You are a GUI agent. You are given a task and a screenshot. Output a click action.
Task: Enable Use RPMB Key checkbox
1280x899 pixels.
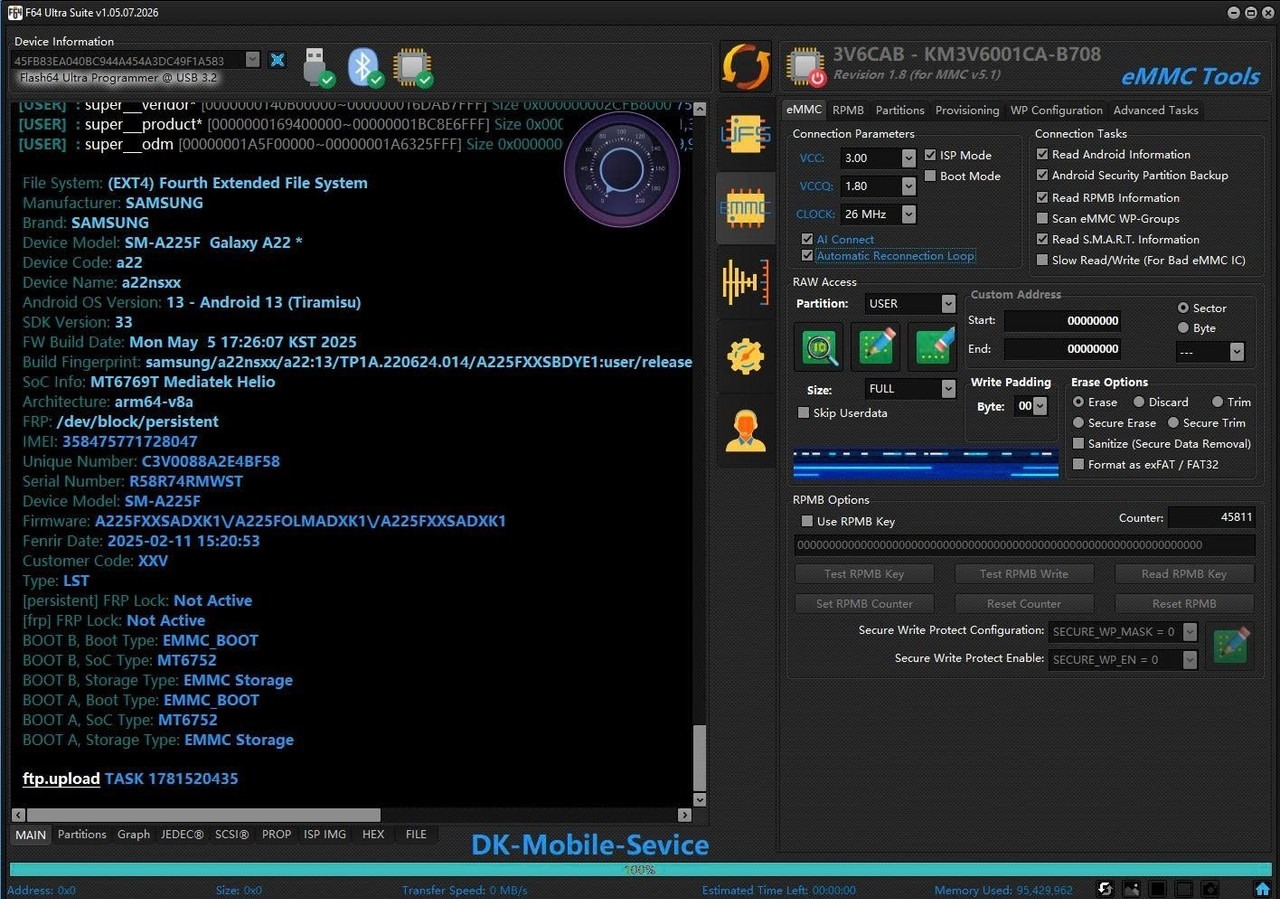point(807,521)
